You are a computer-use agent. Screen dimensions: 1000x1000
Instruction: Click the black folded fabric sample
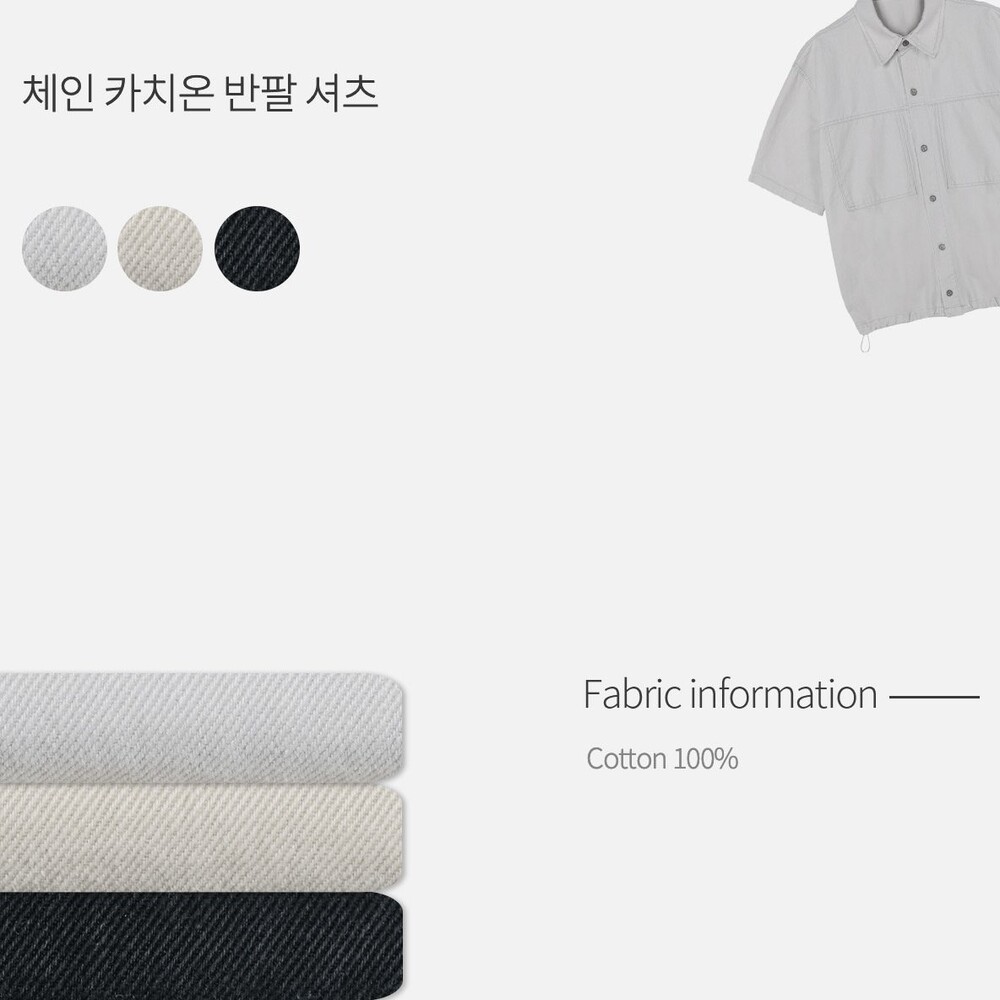(202, 946)
